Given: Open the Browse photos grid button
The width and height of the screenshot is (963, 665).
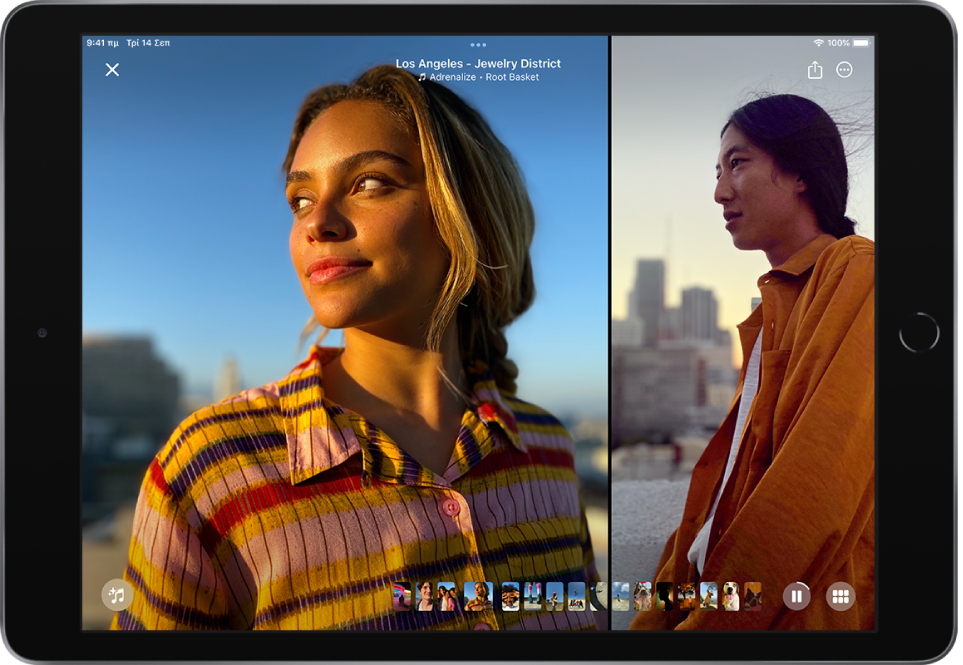Looking at the screenshot, I should pos(841,597).
